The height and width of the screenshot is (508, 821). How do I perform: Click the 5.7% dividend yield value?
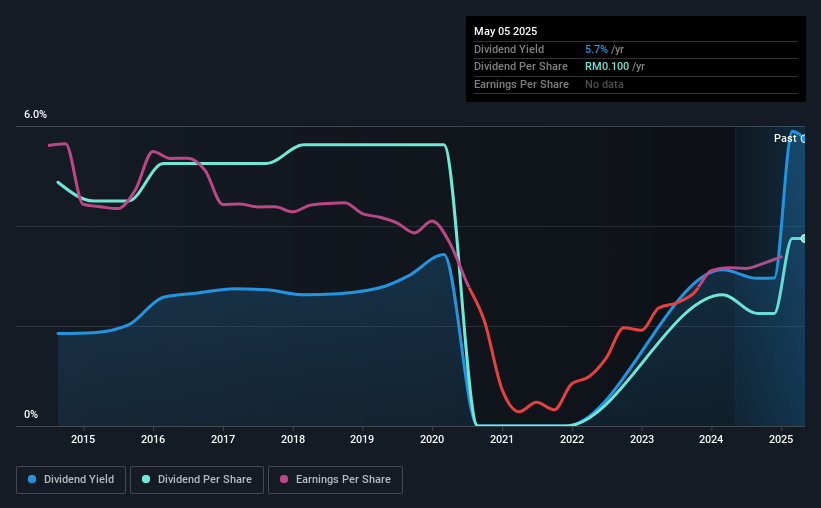click(596, 49)
